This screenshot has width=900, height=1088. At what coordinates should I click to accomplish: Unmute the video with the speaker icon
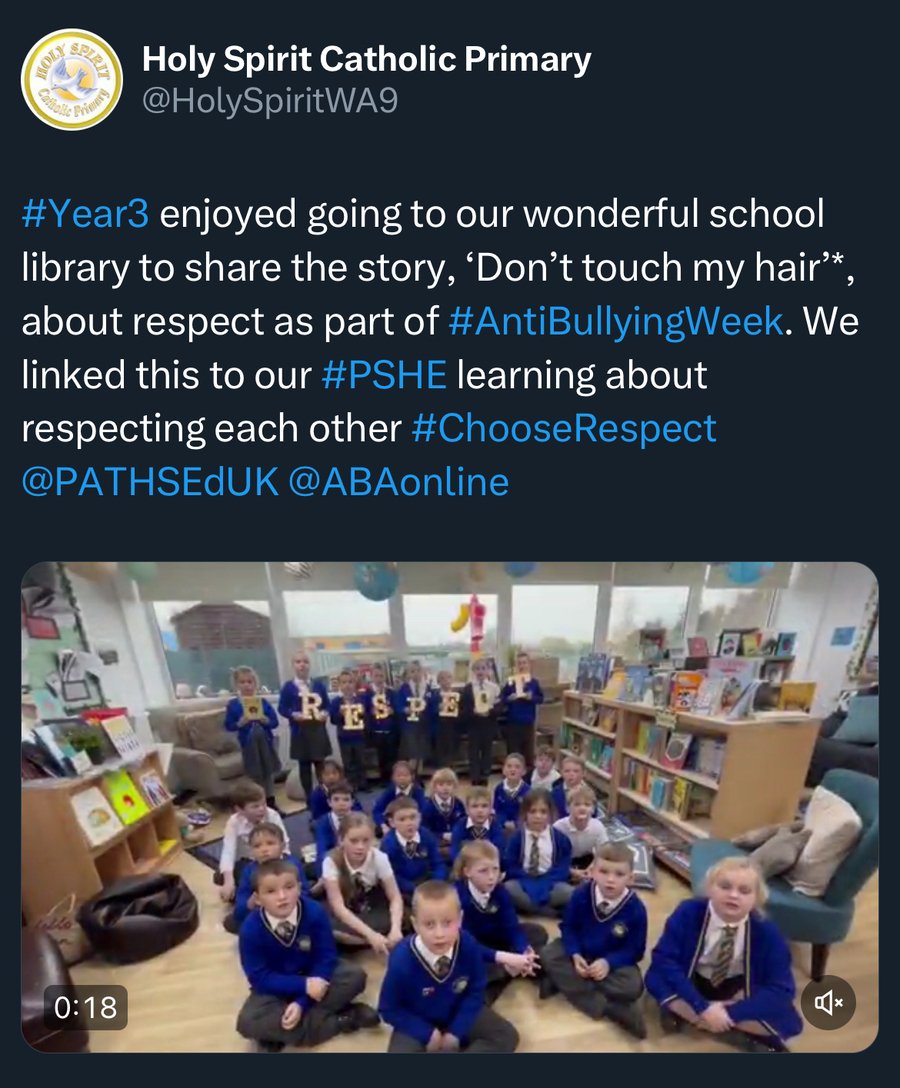click(828, 1002)
